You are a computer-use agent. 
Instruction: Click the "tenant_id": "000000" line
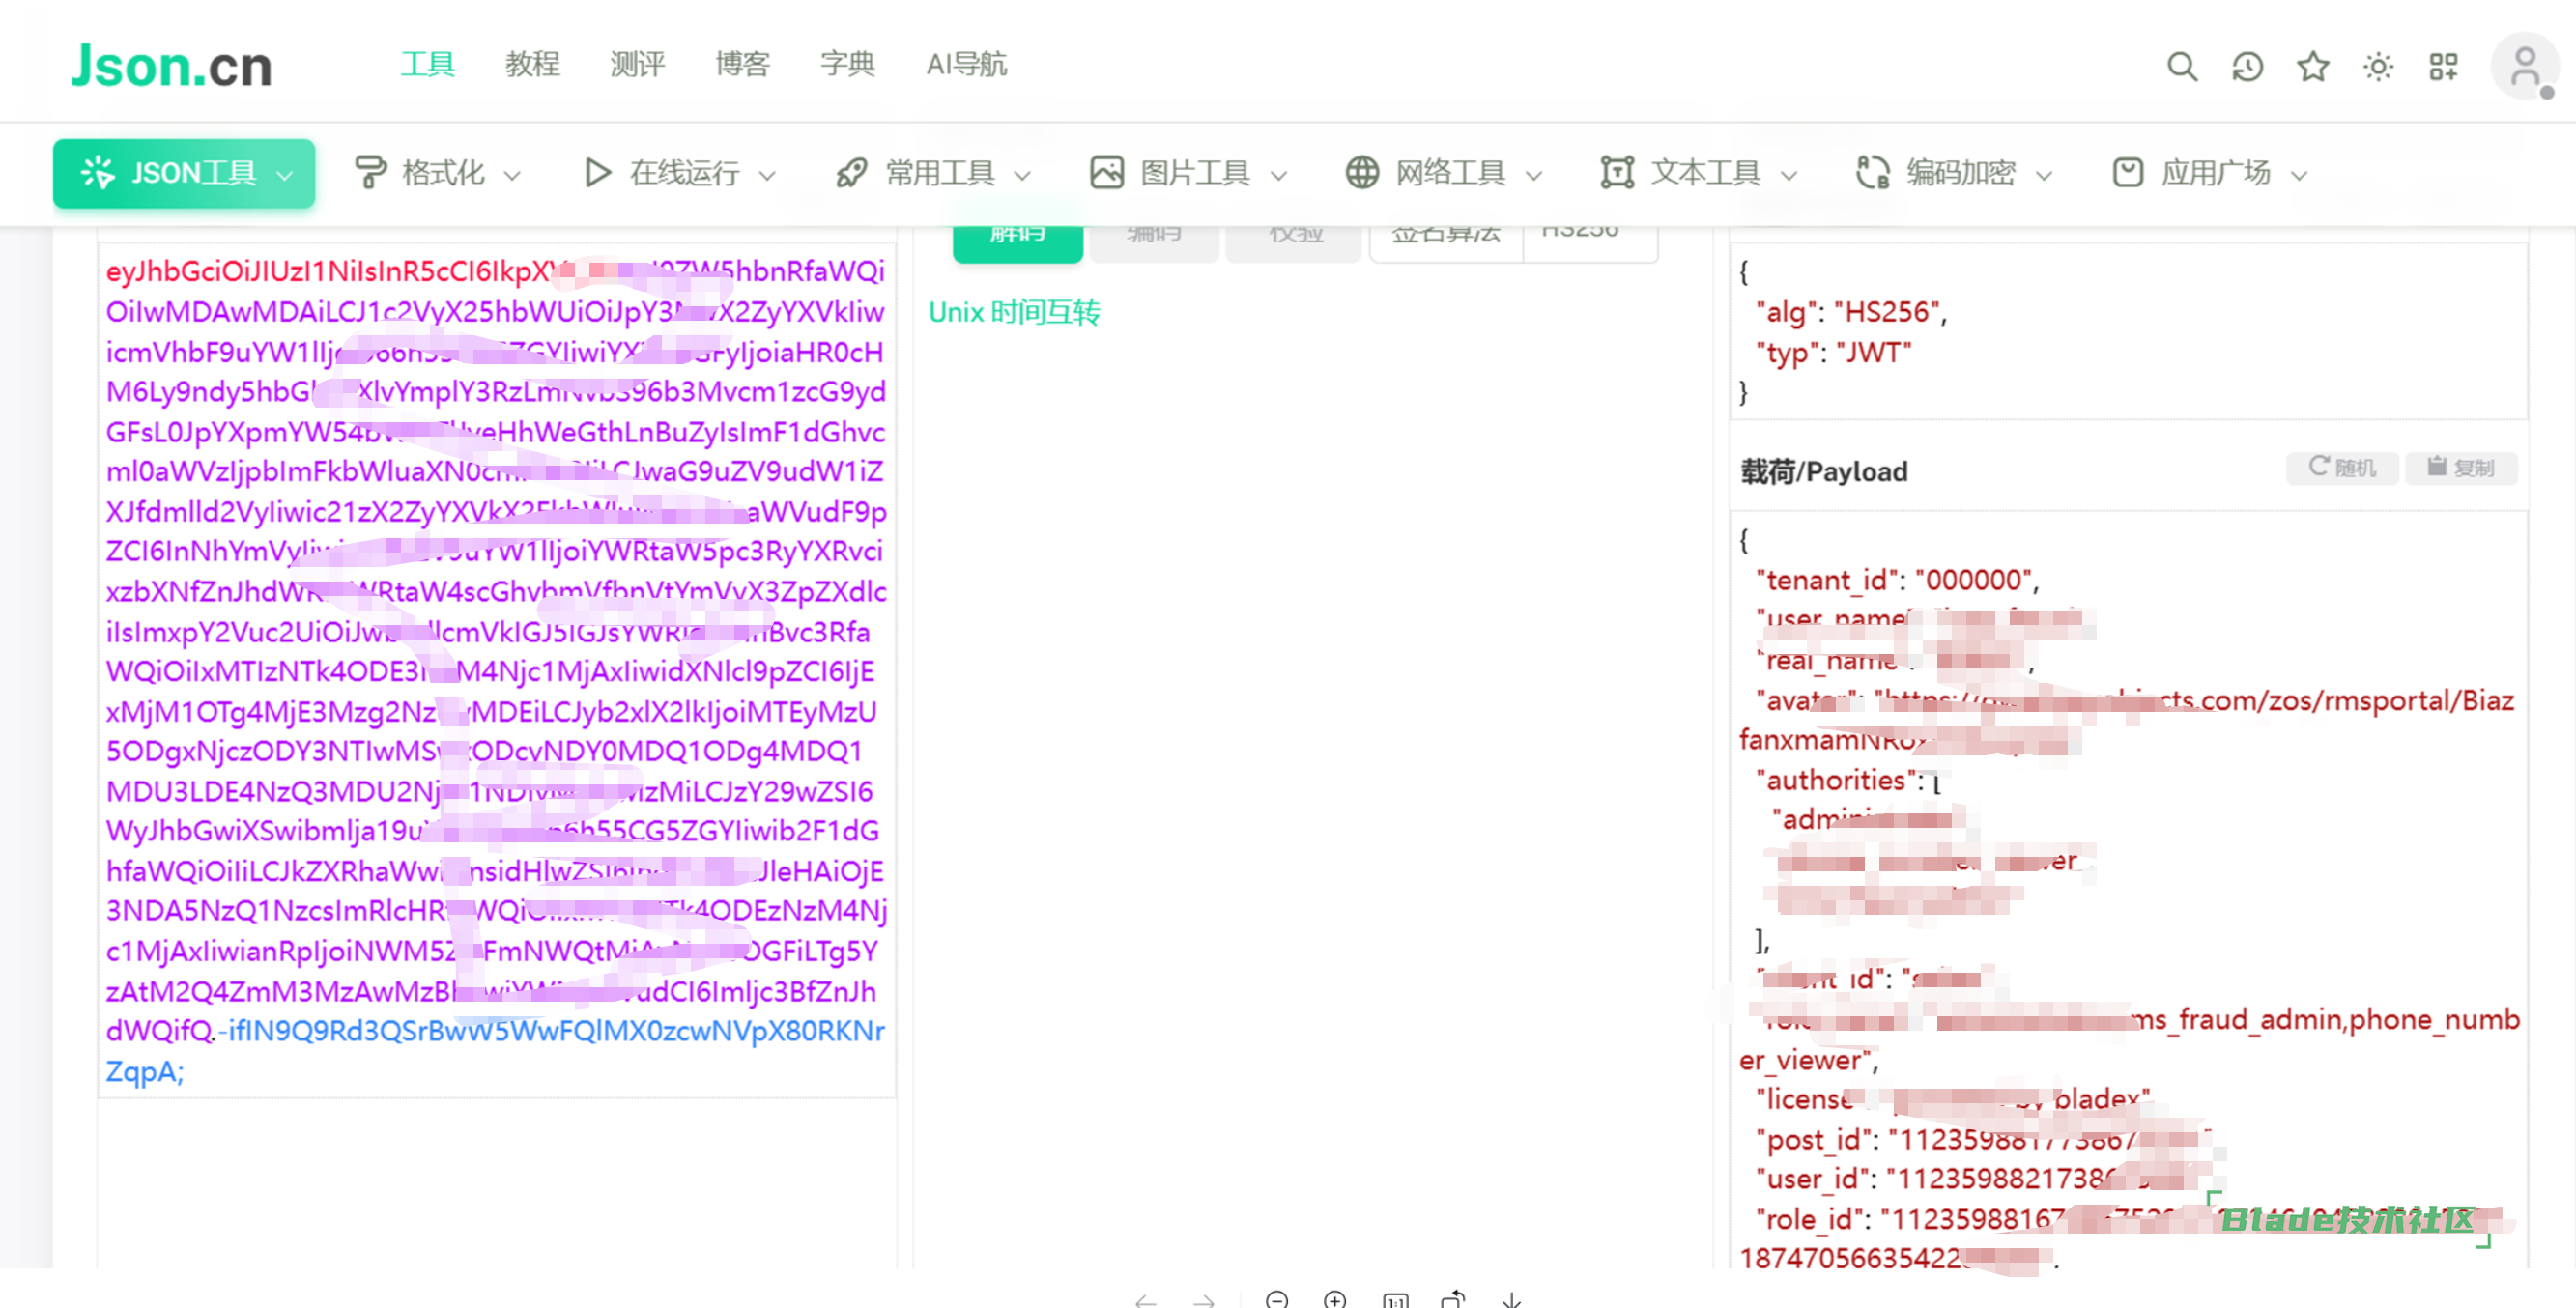point(1897,581)
